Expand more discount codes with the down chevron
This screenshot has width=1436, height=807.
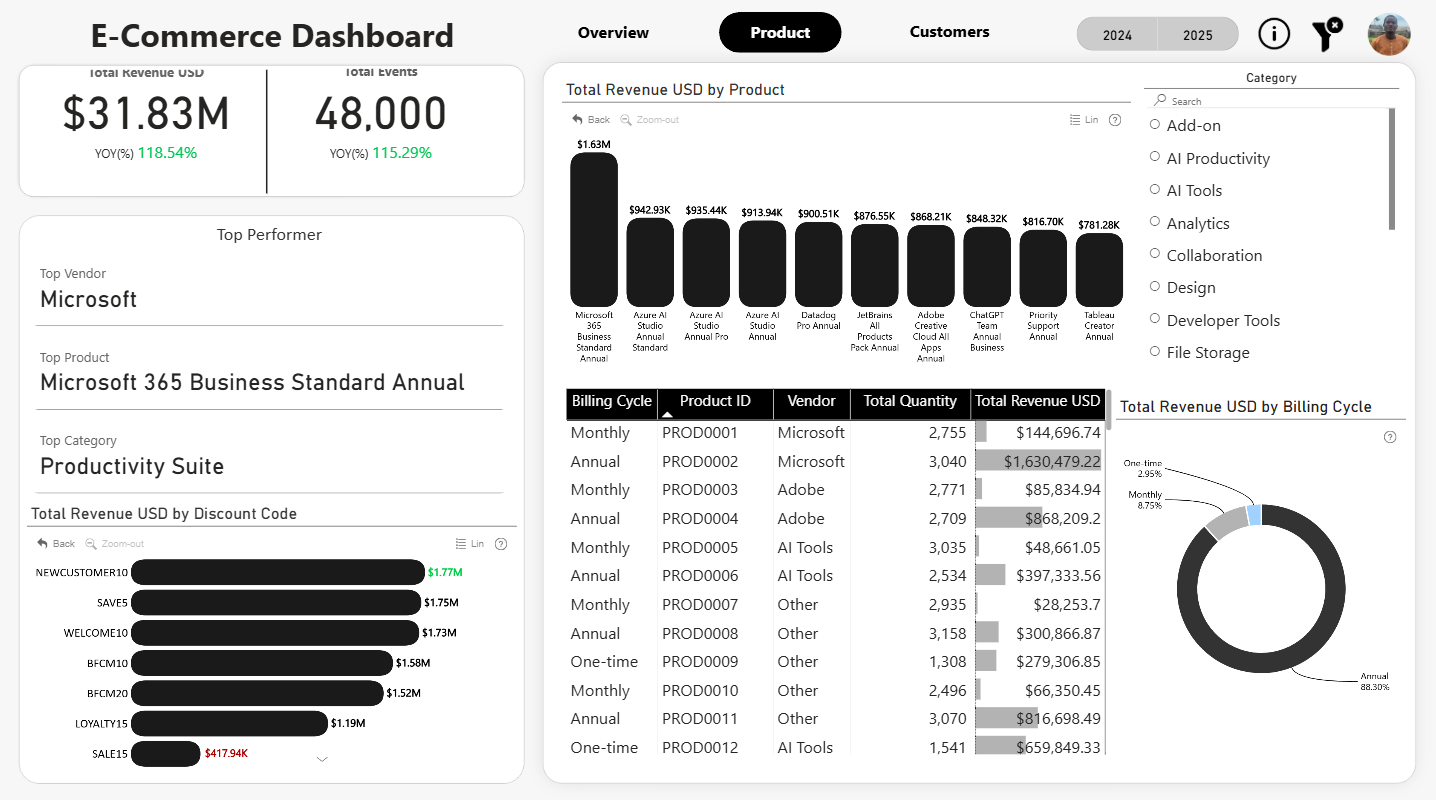322,760
